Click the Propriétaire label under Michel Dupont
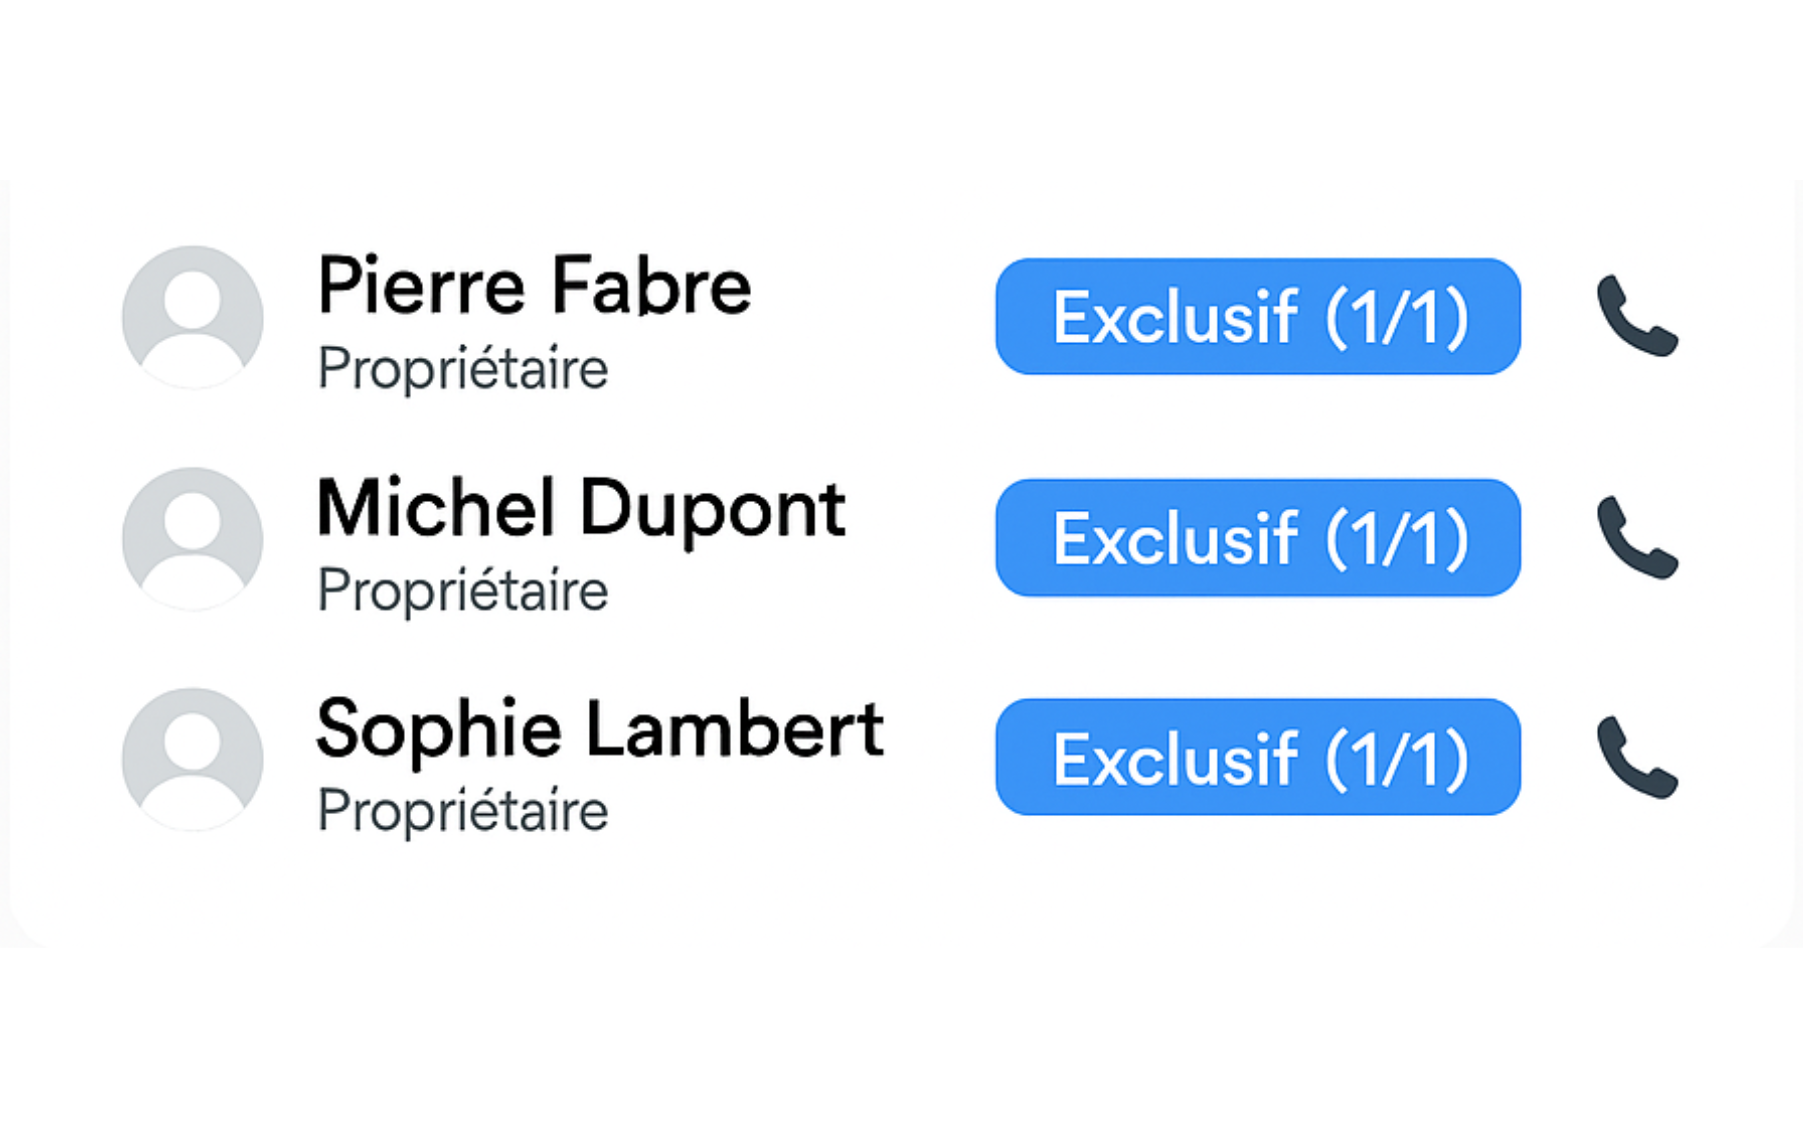Image resolution: width=1803 pixels, height=1128 pixels. [x=462, y=590]
